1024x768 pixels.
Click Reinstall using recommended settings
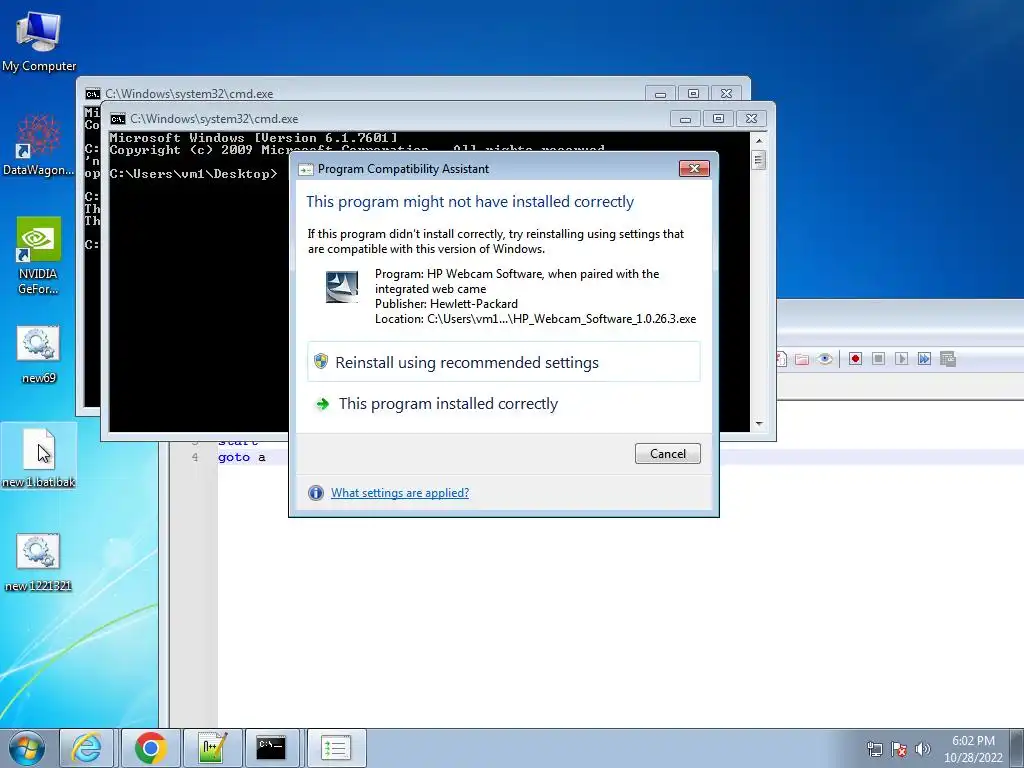coord(504,362)
